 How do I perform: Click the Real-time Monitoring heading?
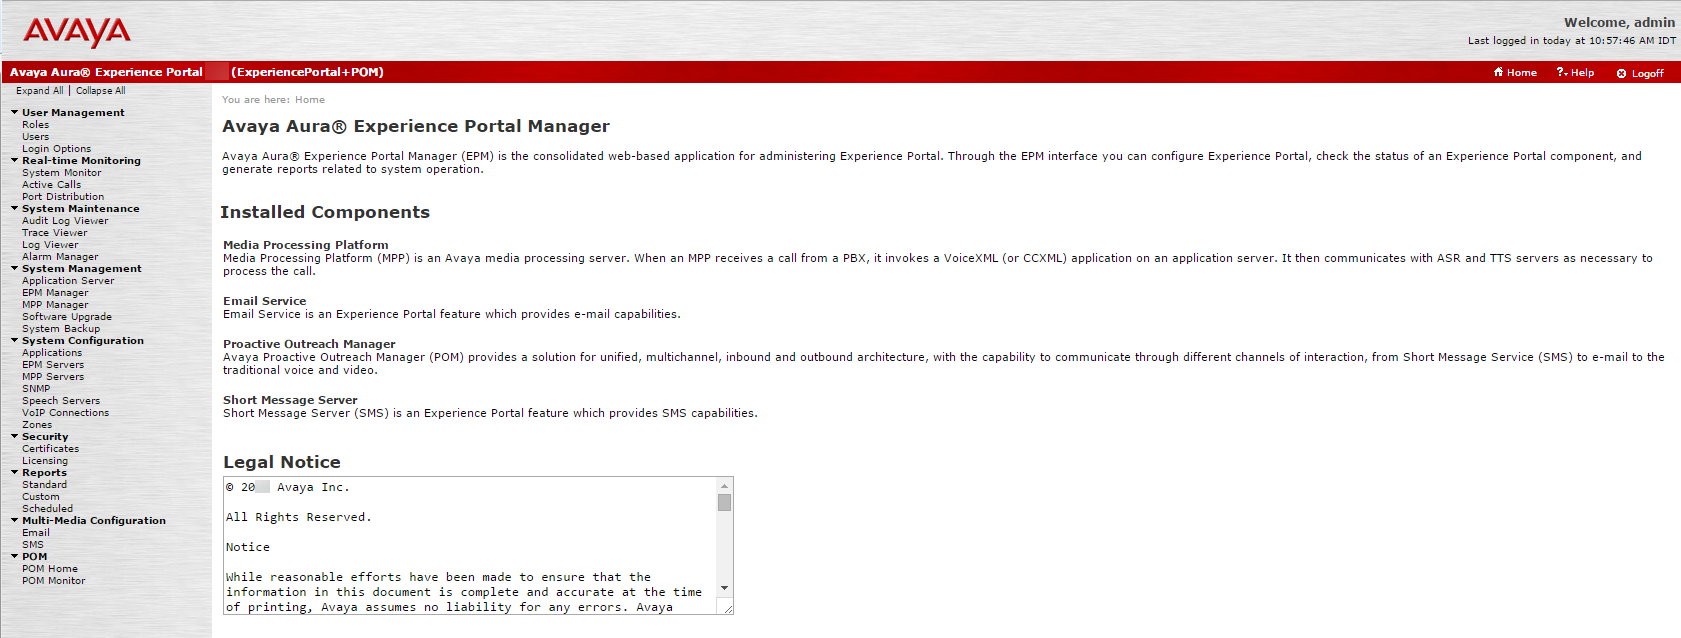(82, 161)
